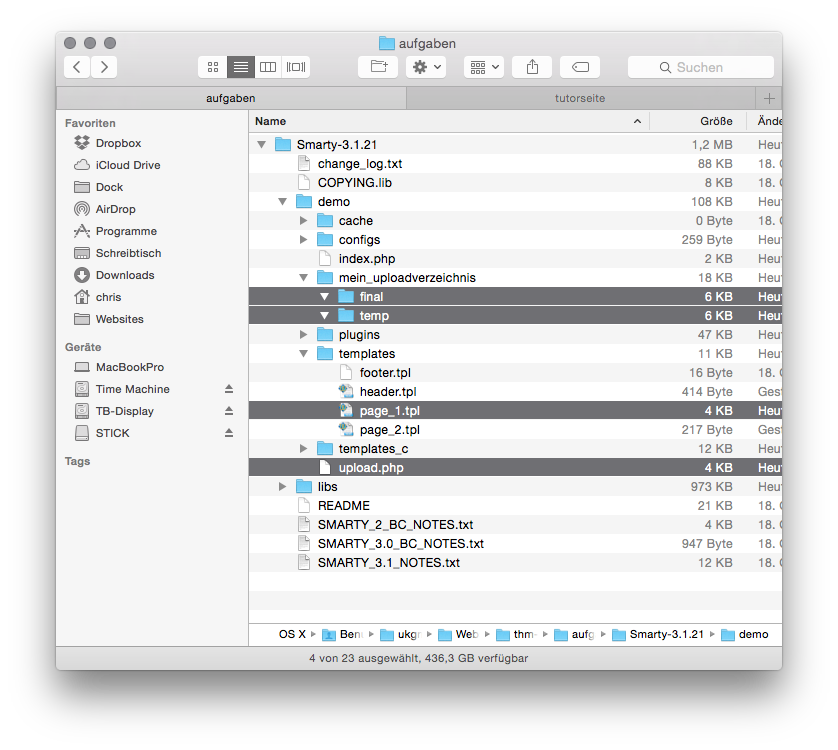Select page_2.tpl file
Image resolution: width=838 pixels, height=750 pixels.
point(515,430)
